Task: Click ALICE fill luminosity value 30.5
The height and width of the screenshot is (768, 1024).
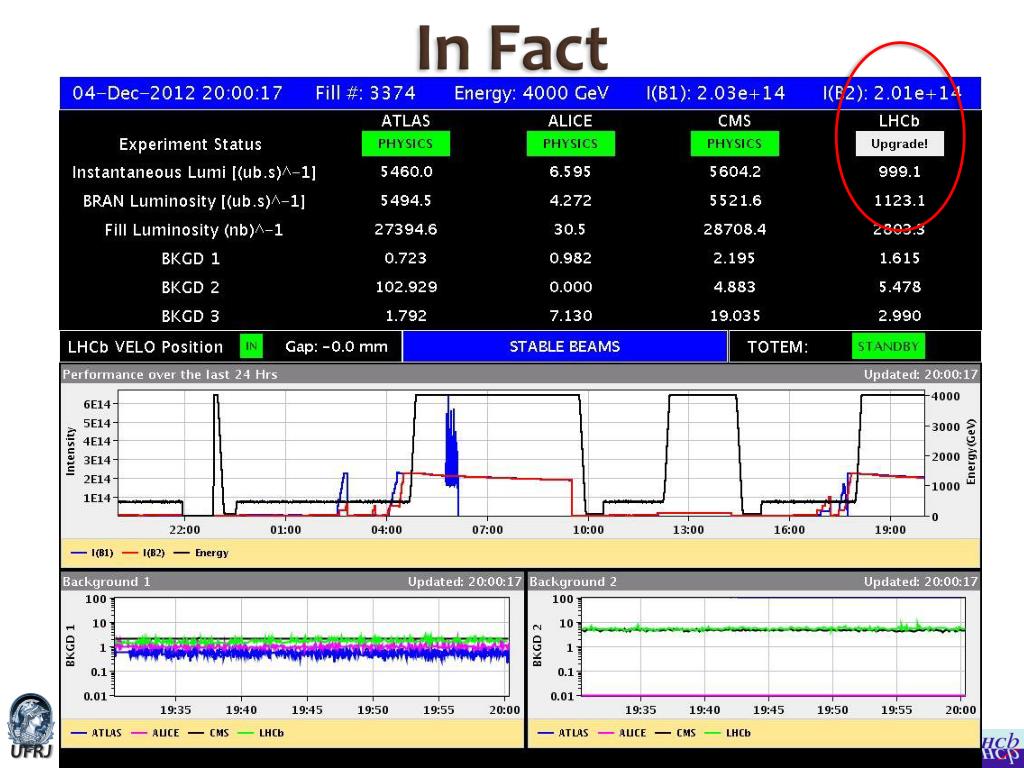Action: (570, 229)
